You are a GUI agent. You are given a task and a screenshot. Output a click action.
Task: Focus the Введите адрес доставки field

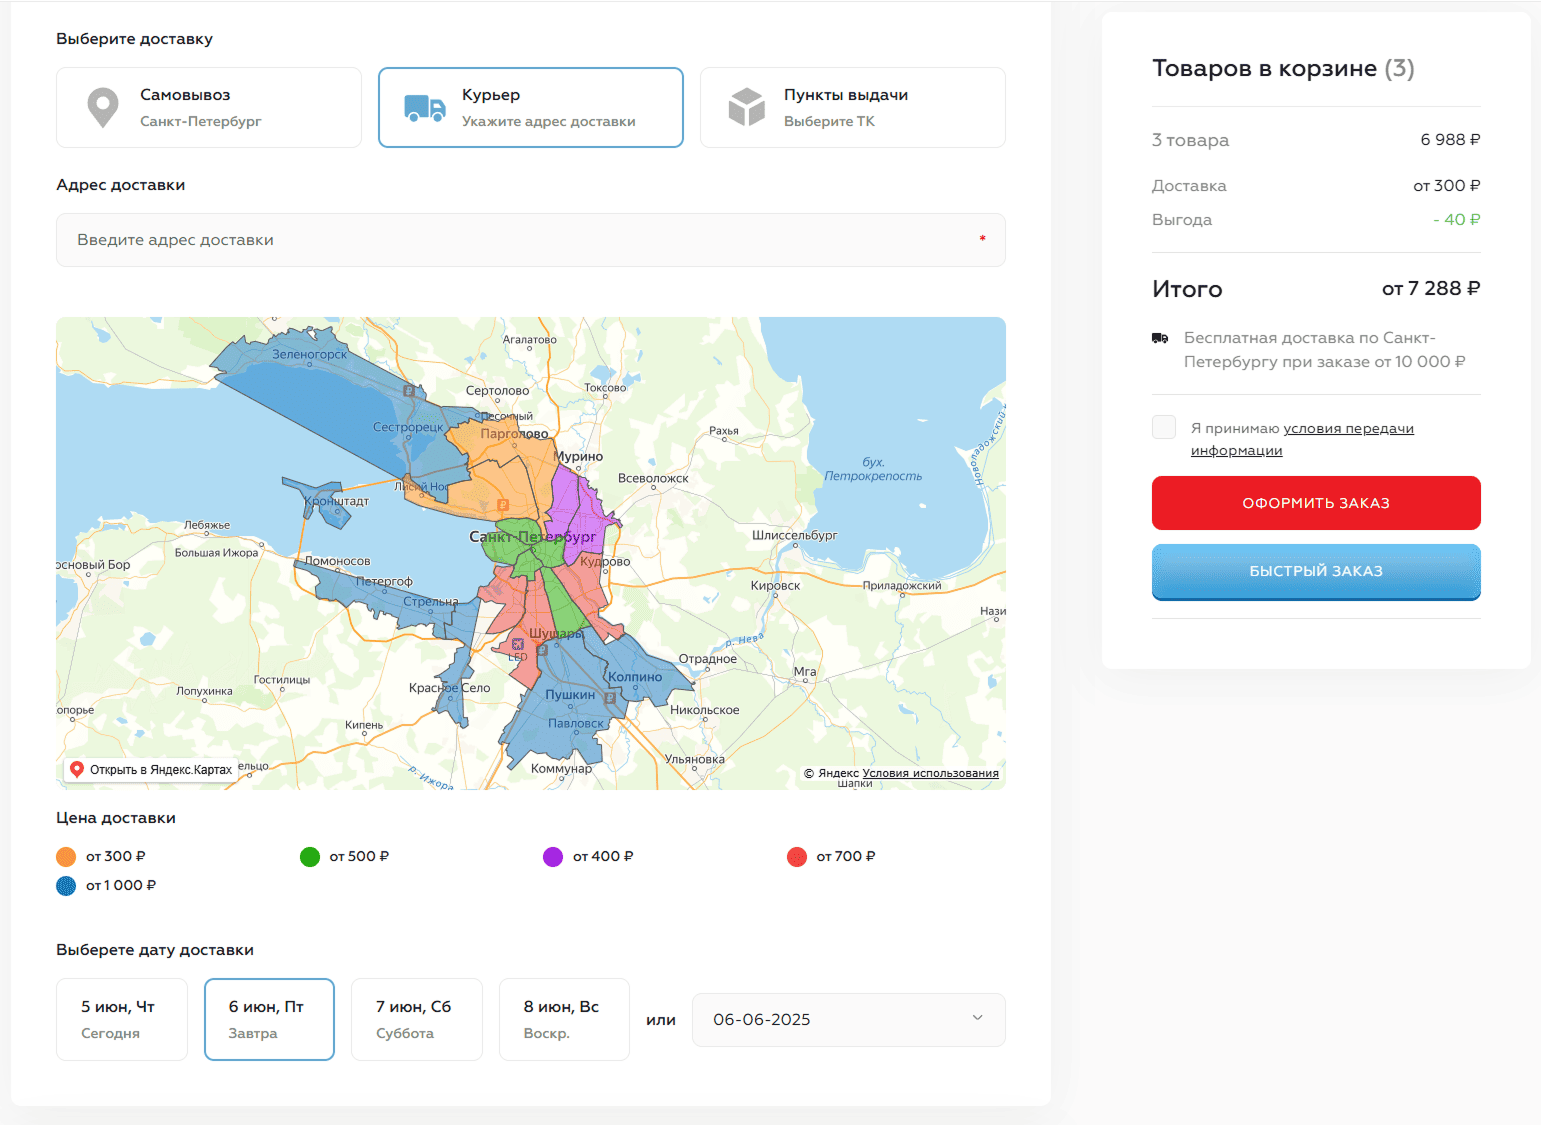531,240
